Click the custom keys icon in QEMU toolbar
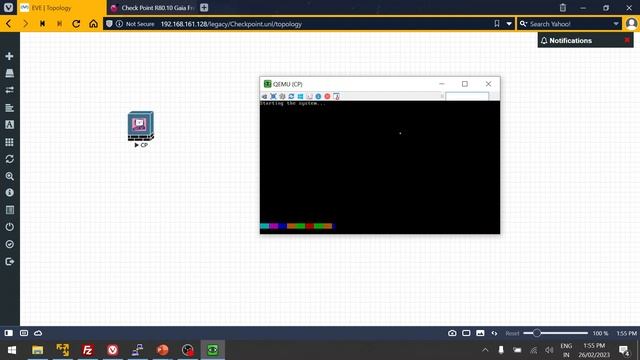640x360 pixels. click(309, 96)
